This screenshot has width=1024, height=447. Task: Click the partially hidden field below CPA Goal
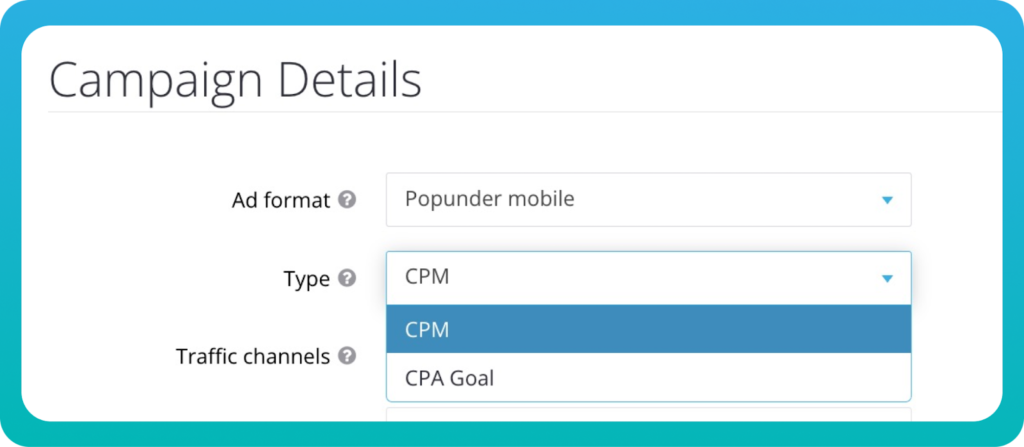point(648,413)
